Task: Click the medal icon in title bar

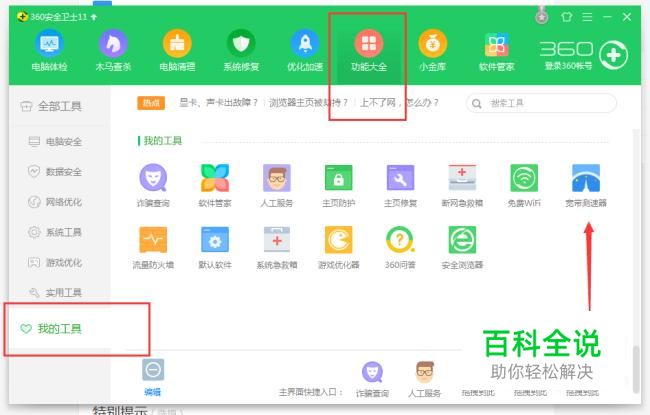Action: click(541, 16)
